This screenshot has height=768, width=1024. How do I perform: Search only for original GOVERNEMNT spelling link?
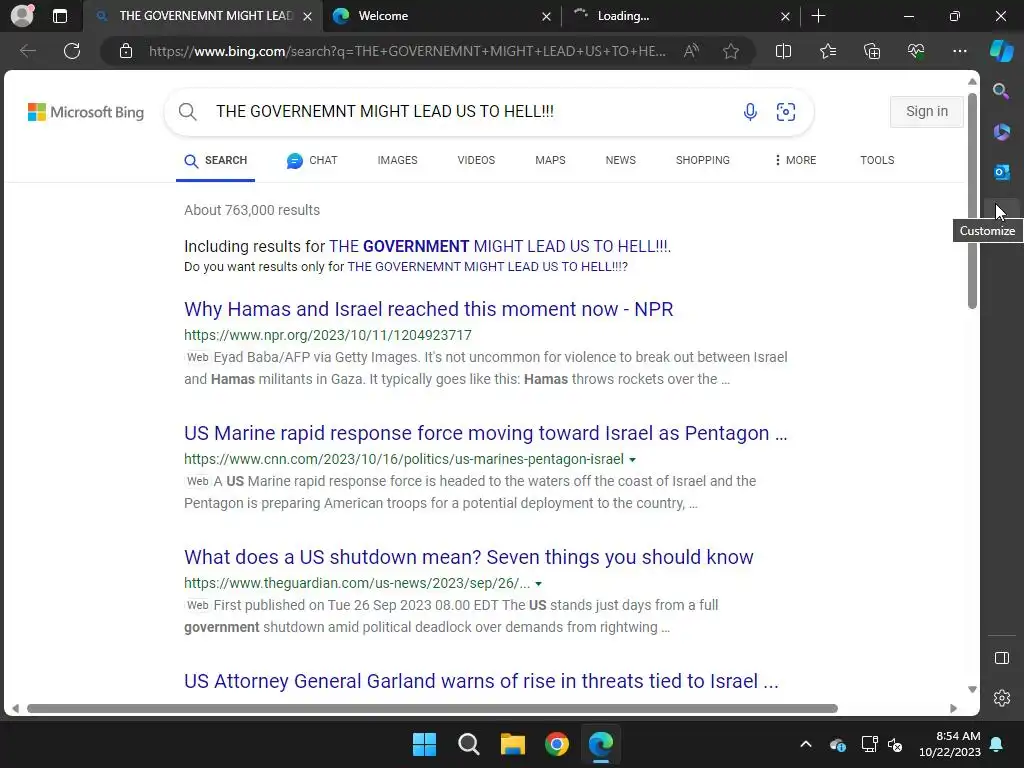[x=485, y=266]
